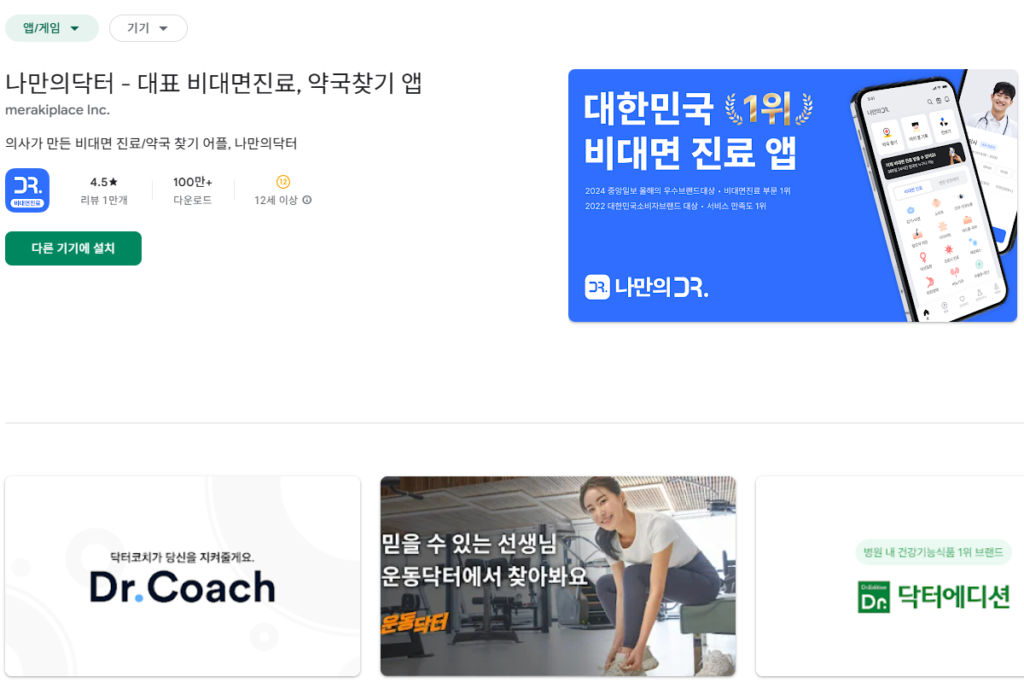Open the 닥터에디션 app card
The width and height of the screenshot is (1024, 683).
(x=889, y=576)
